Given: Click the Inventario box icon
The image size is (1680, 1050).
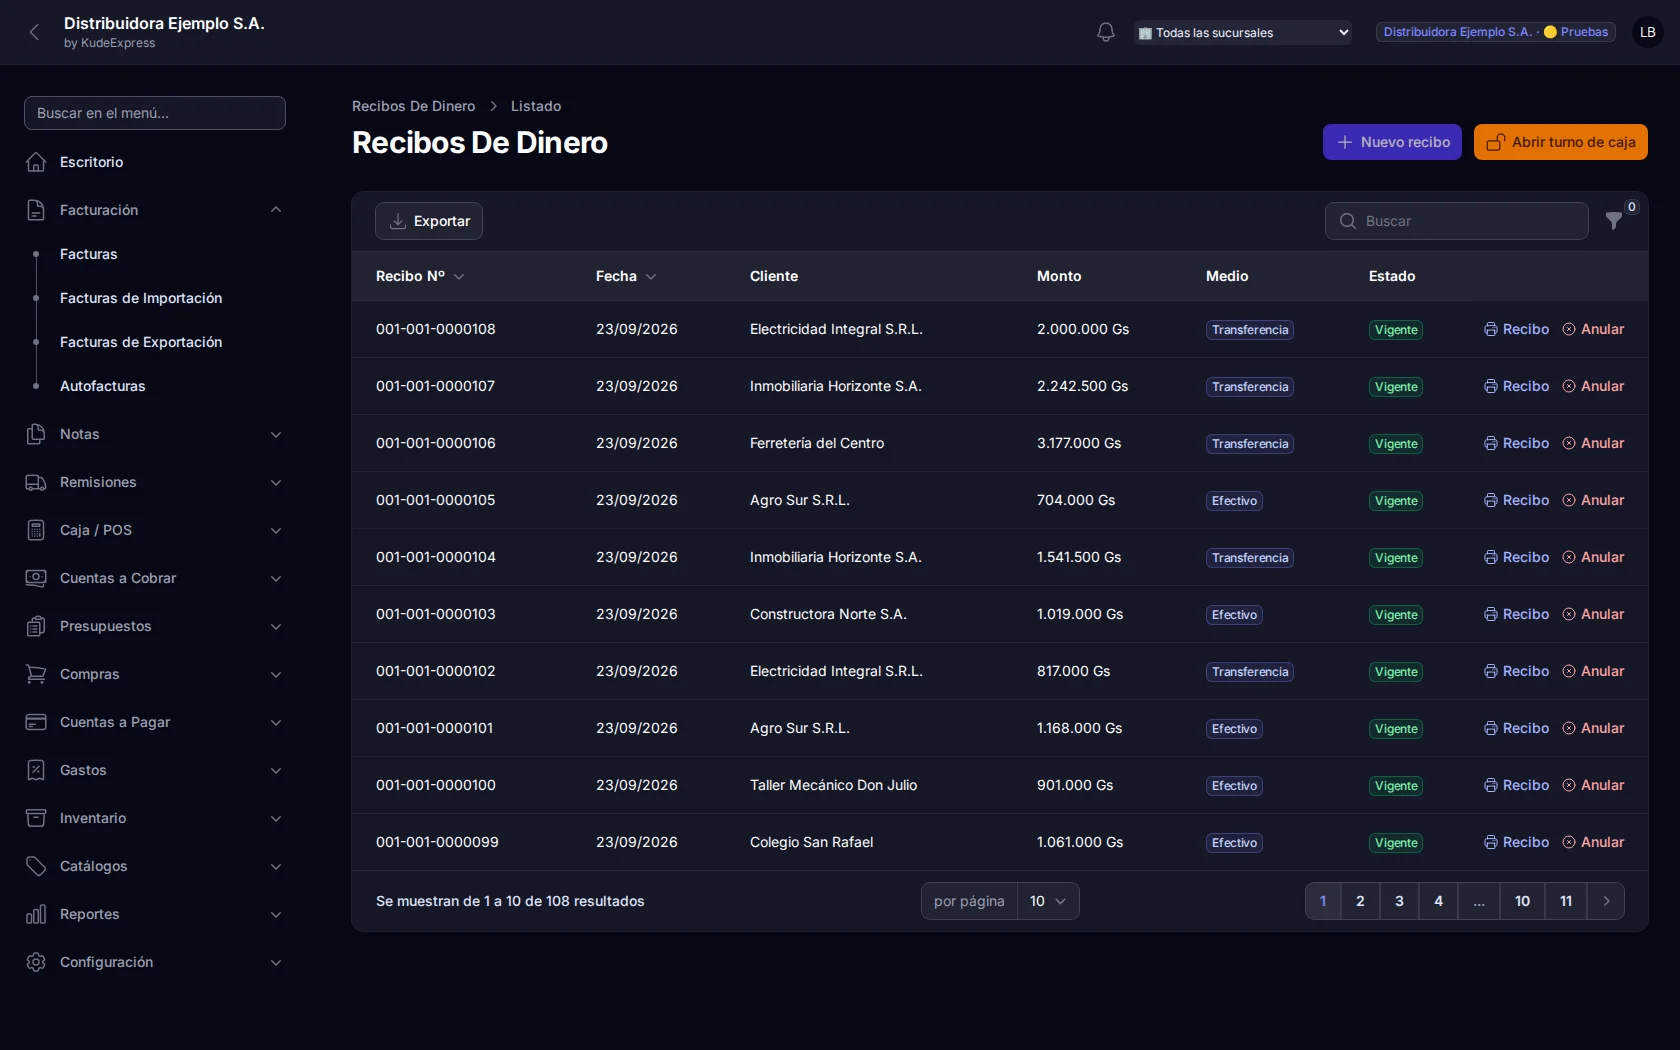Looking at the screenshot, I should 36,818.
